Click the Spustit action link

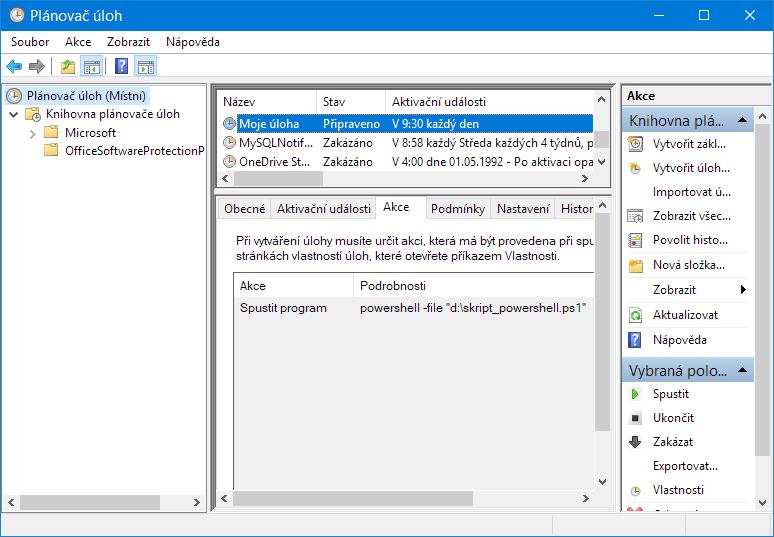[670, 394]
